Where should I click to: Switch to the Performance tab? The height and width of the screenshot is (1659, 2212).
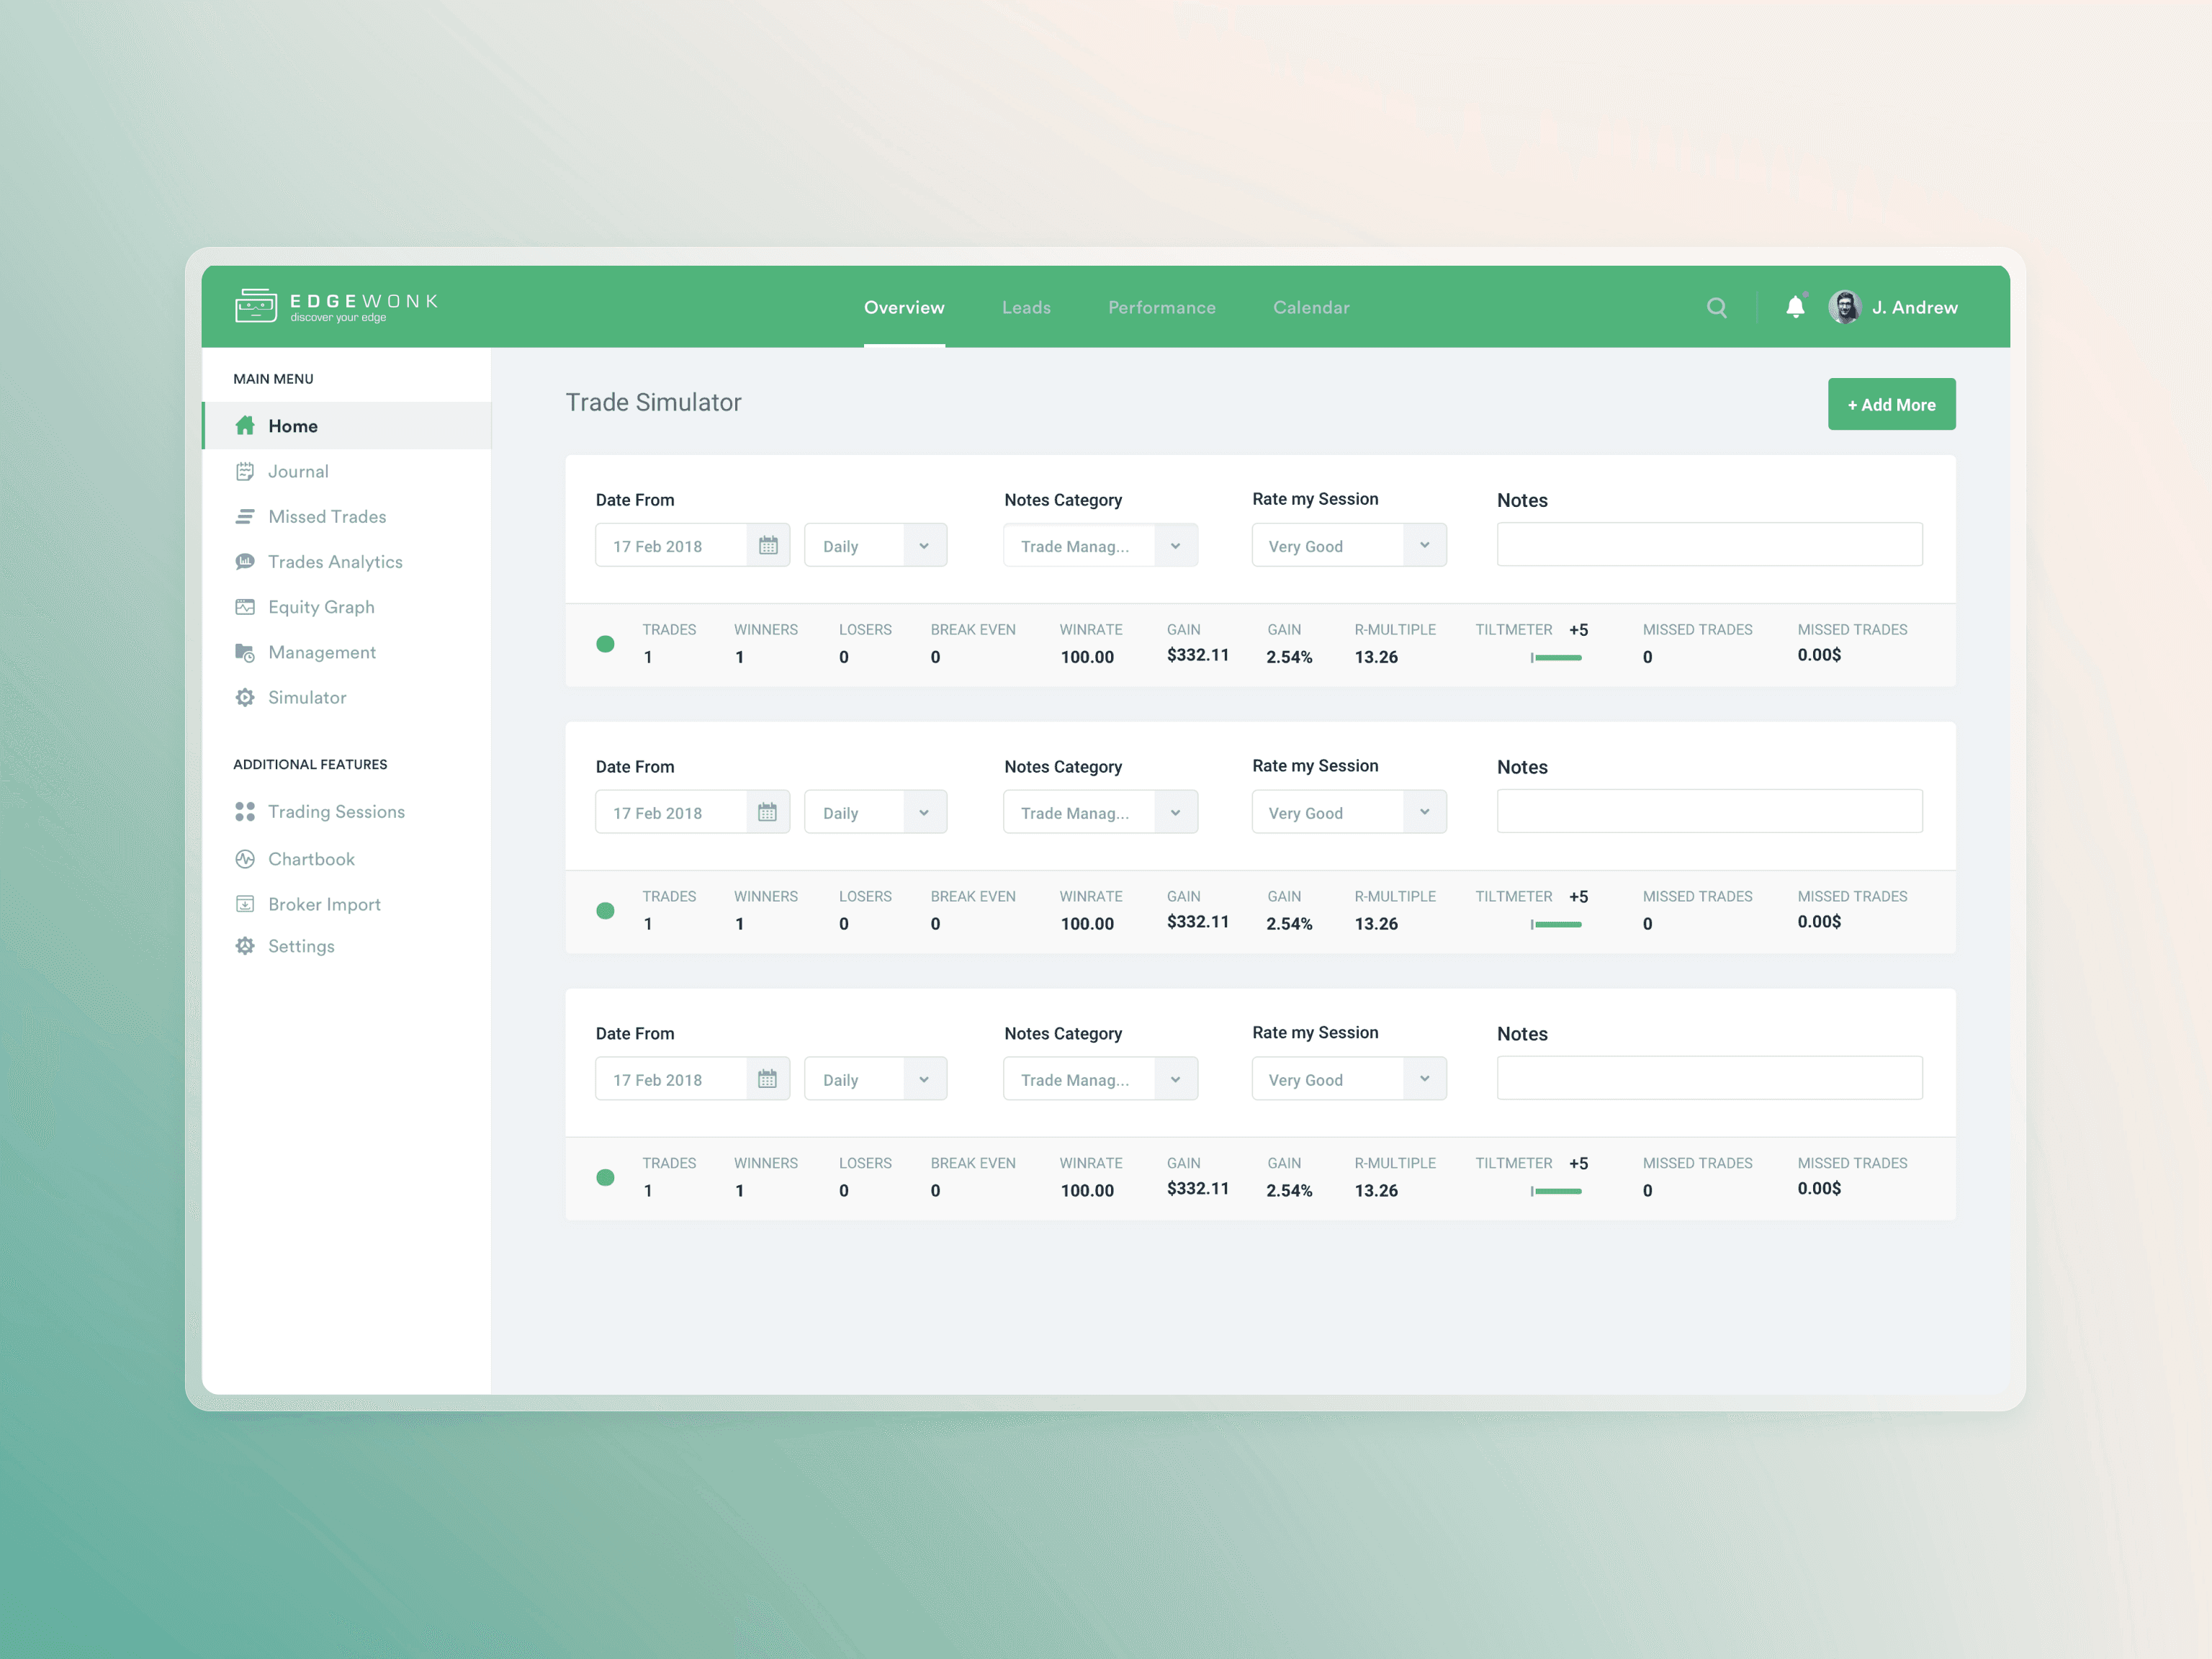(x=1162, y=307)
